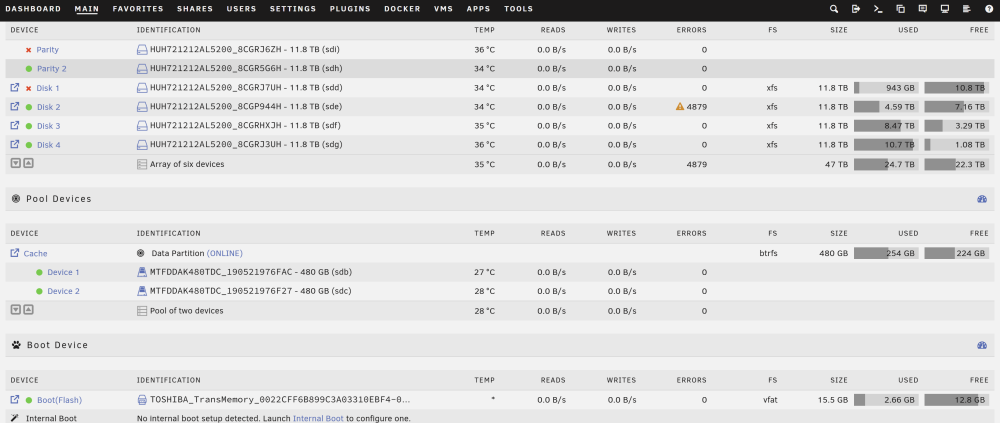Click the red X status on Disk 1
The image size is (1000, 423).
pyautogui.click(x=28, y=88)
